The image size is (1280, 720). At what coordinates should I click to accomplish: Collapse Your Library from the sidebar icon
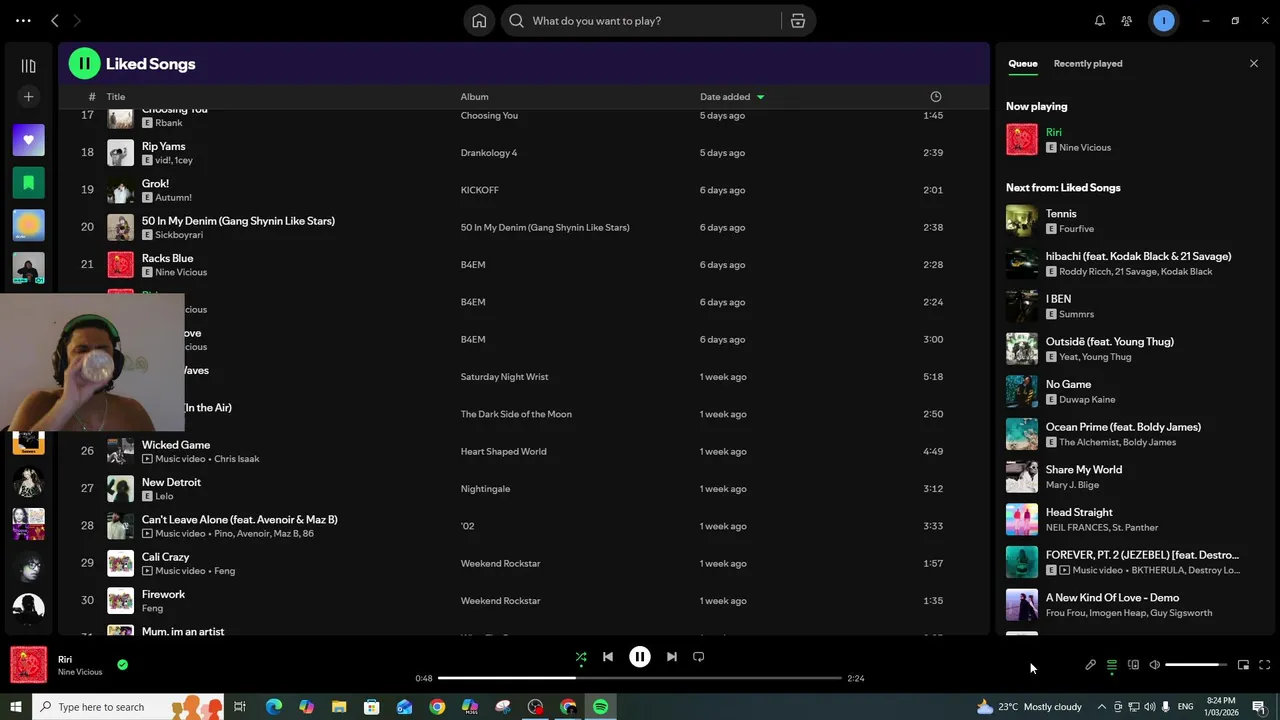(28, 66)
